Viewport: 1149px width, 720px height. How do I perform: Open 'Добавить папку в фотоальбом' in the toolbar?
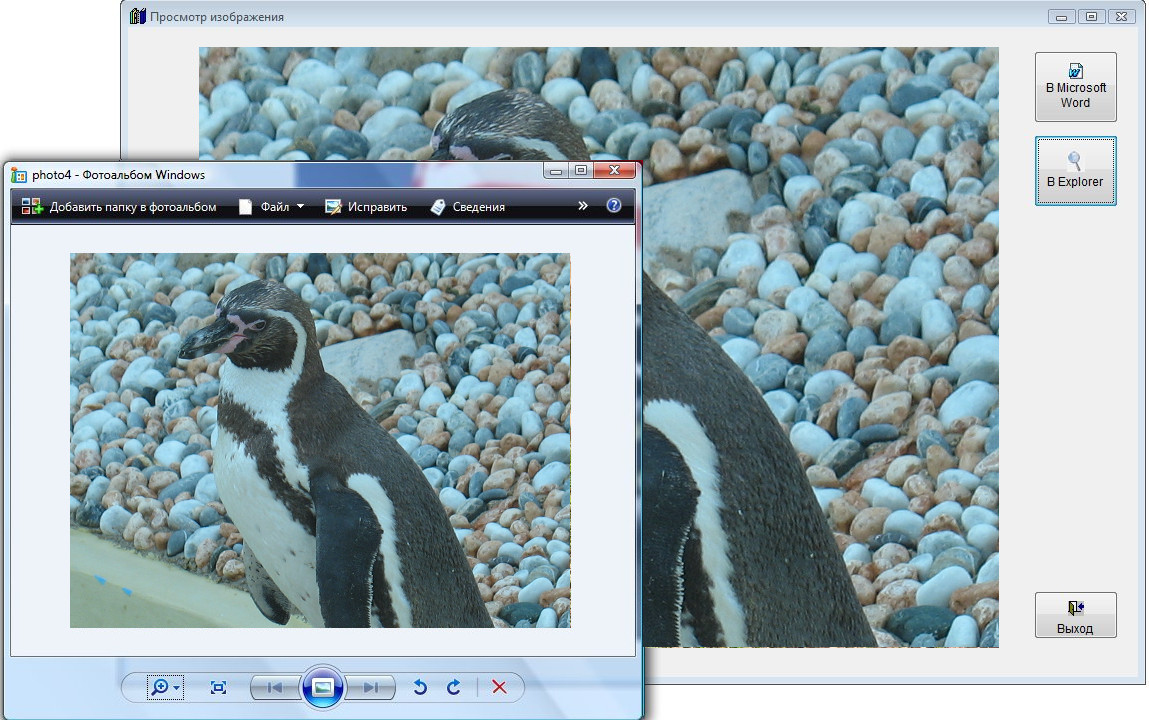(x=119, y=207)
